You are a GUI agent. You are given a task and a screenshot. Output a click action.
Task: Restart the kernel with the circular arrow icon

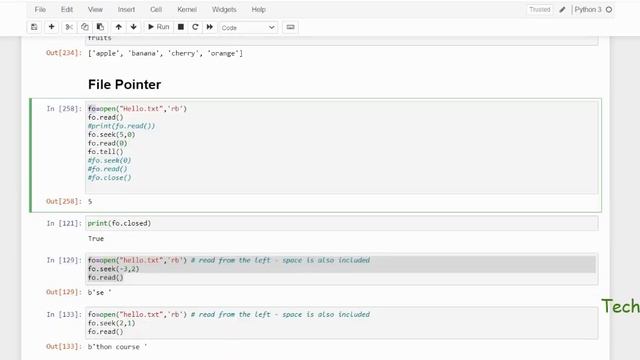pos(195,27)
